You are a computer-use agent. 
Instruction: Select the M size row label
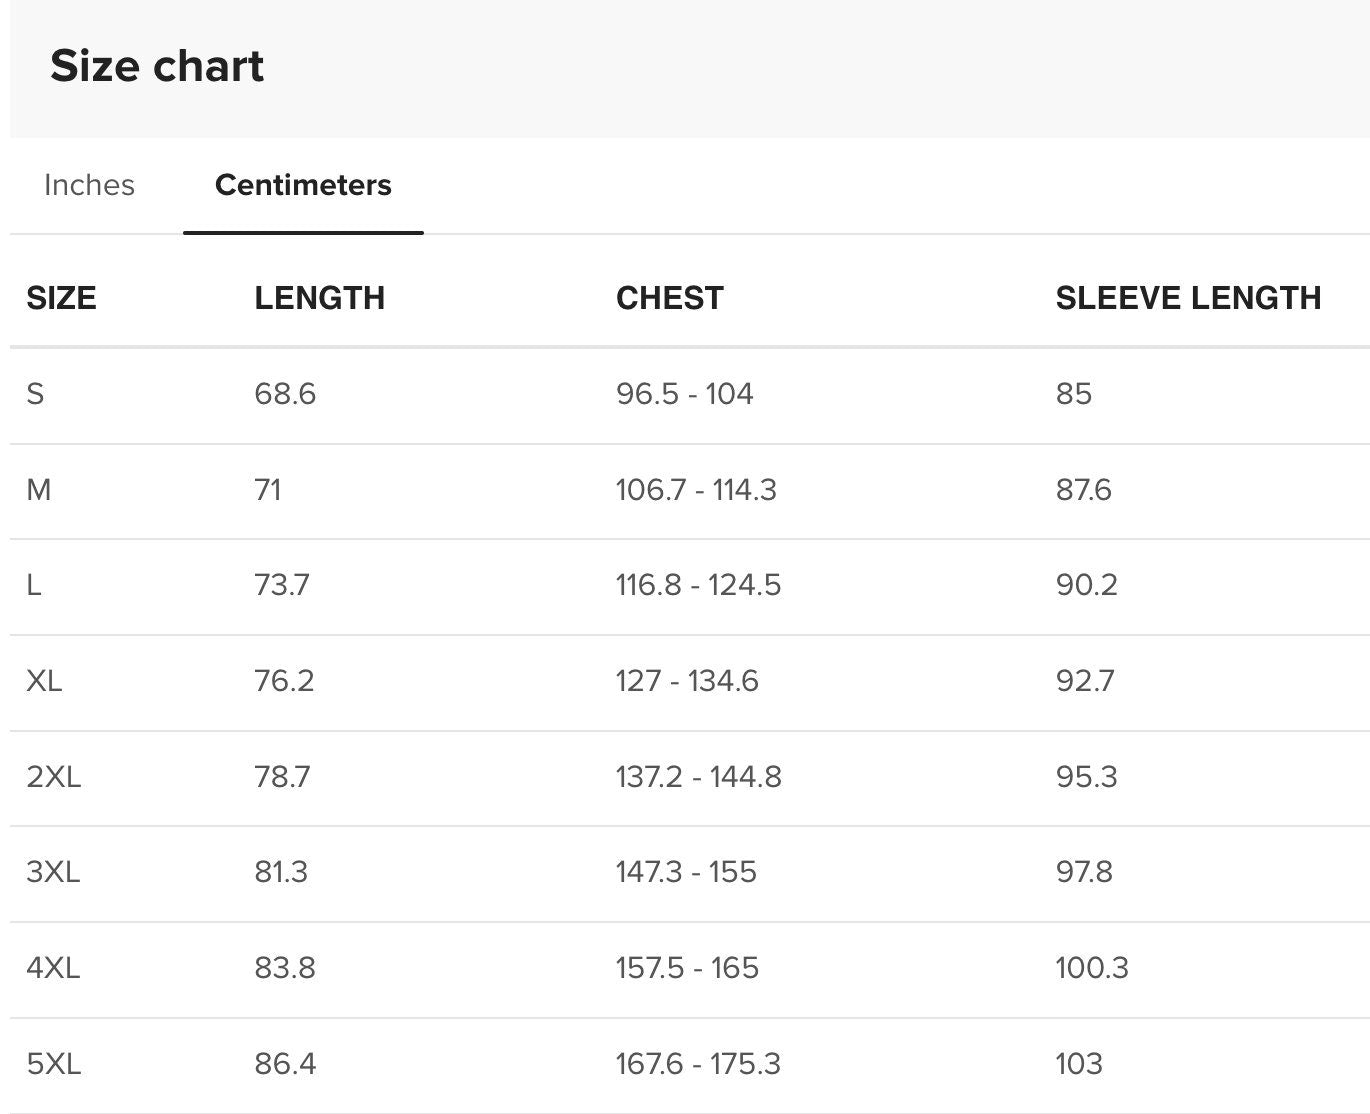click(39, 490)
